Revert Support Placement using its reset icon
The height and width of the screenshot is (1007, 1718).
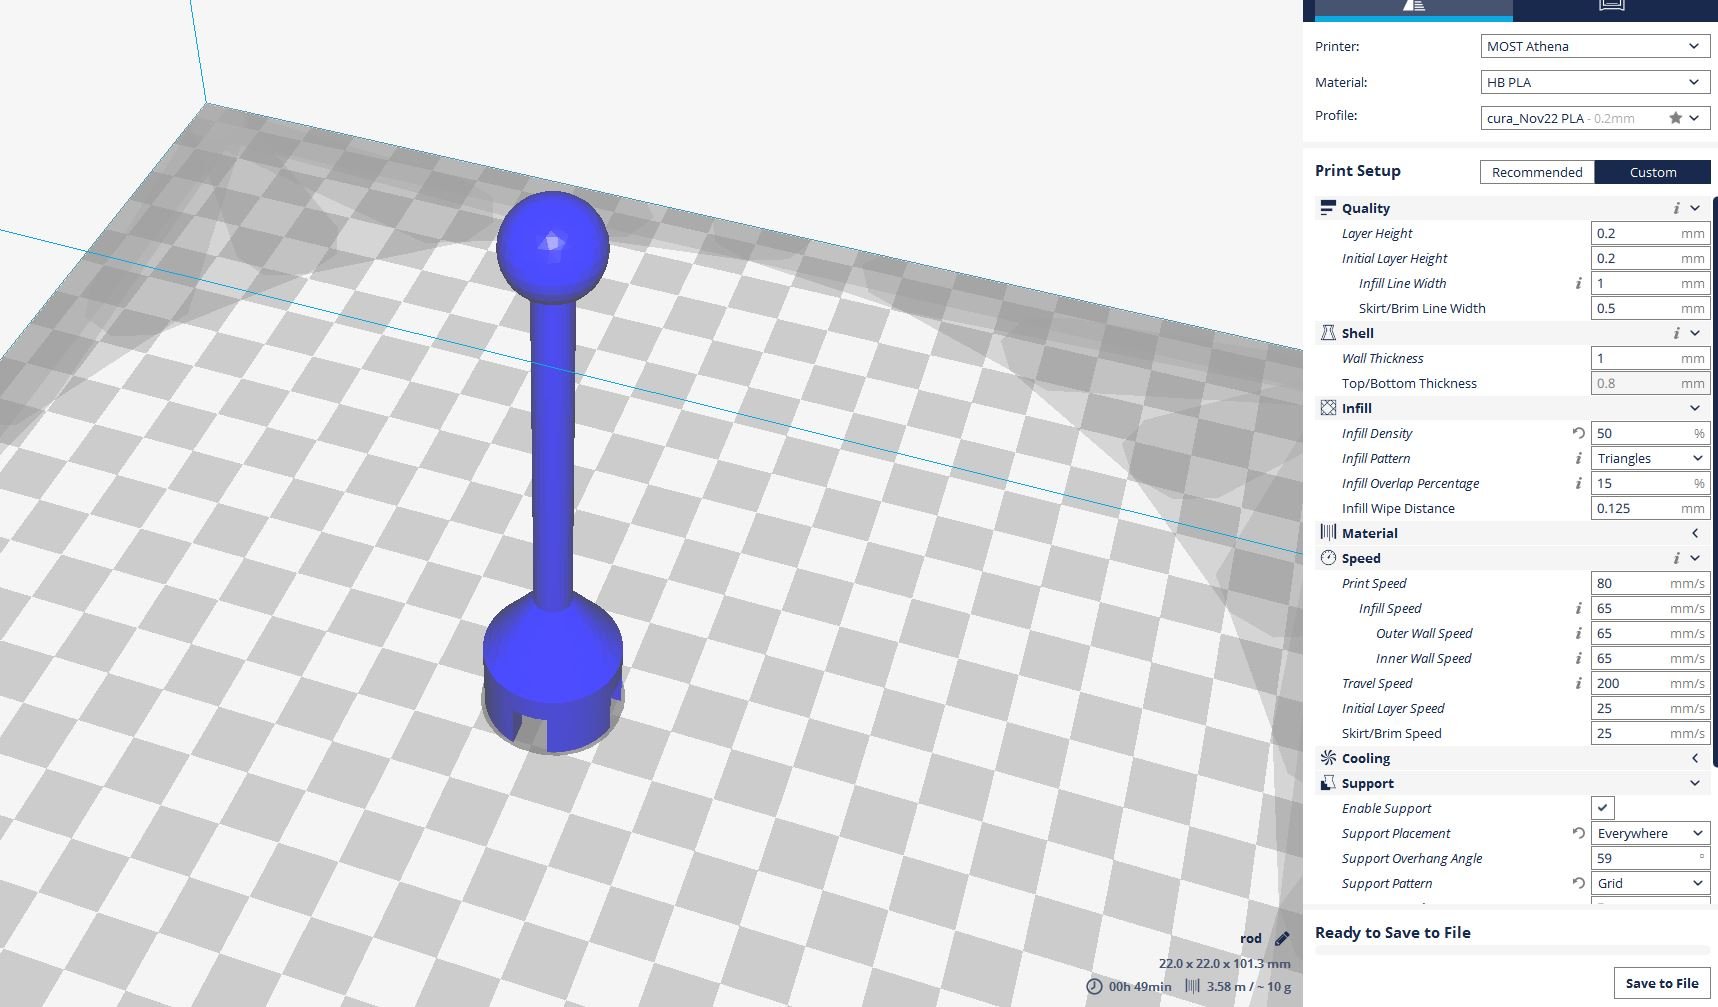click(x=1578, y=833)
